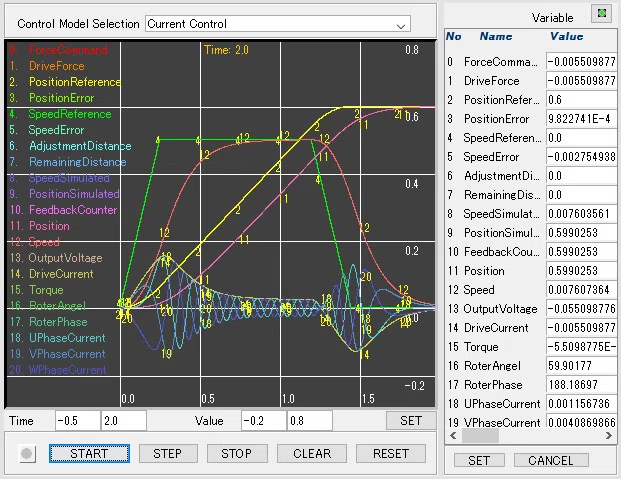Click the Time: 2.0 label in chart
621x479 pixels.
click(x=226, y=50)
